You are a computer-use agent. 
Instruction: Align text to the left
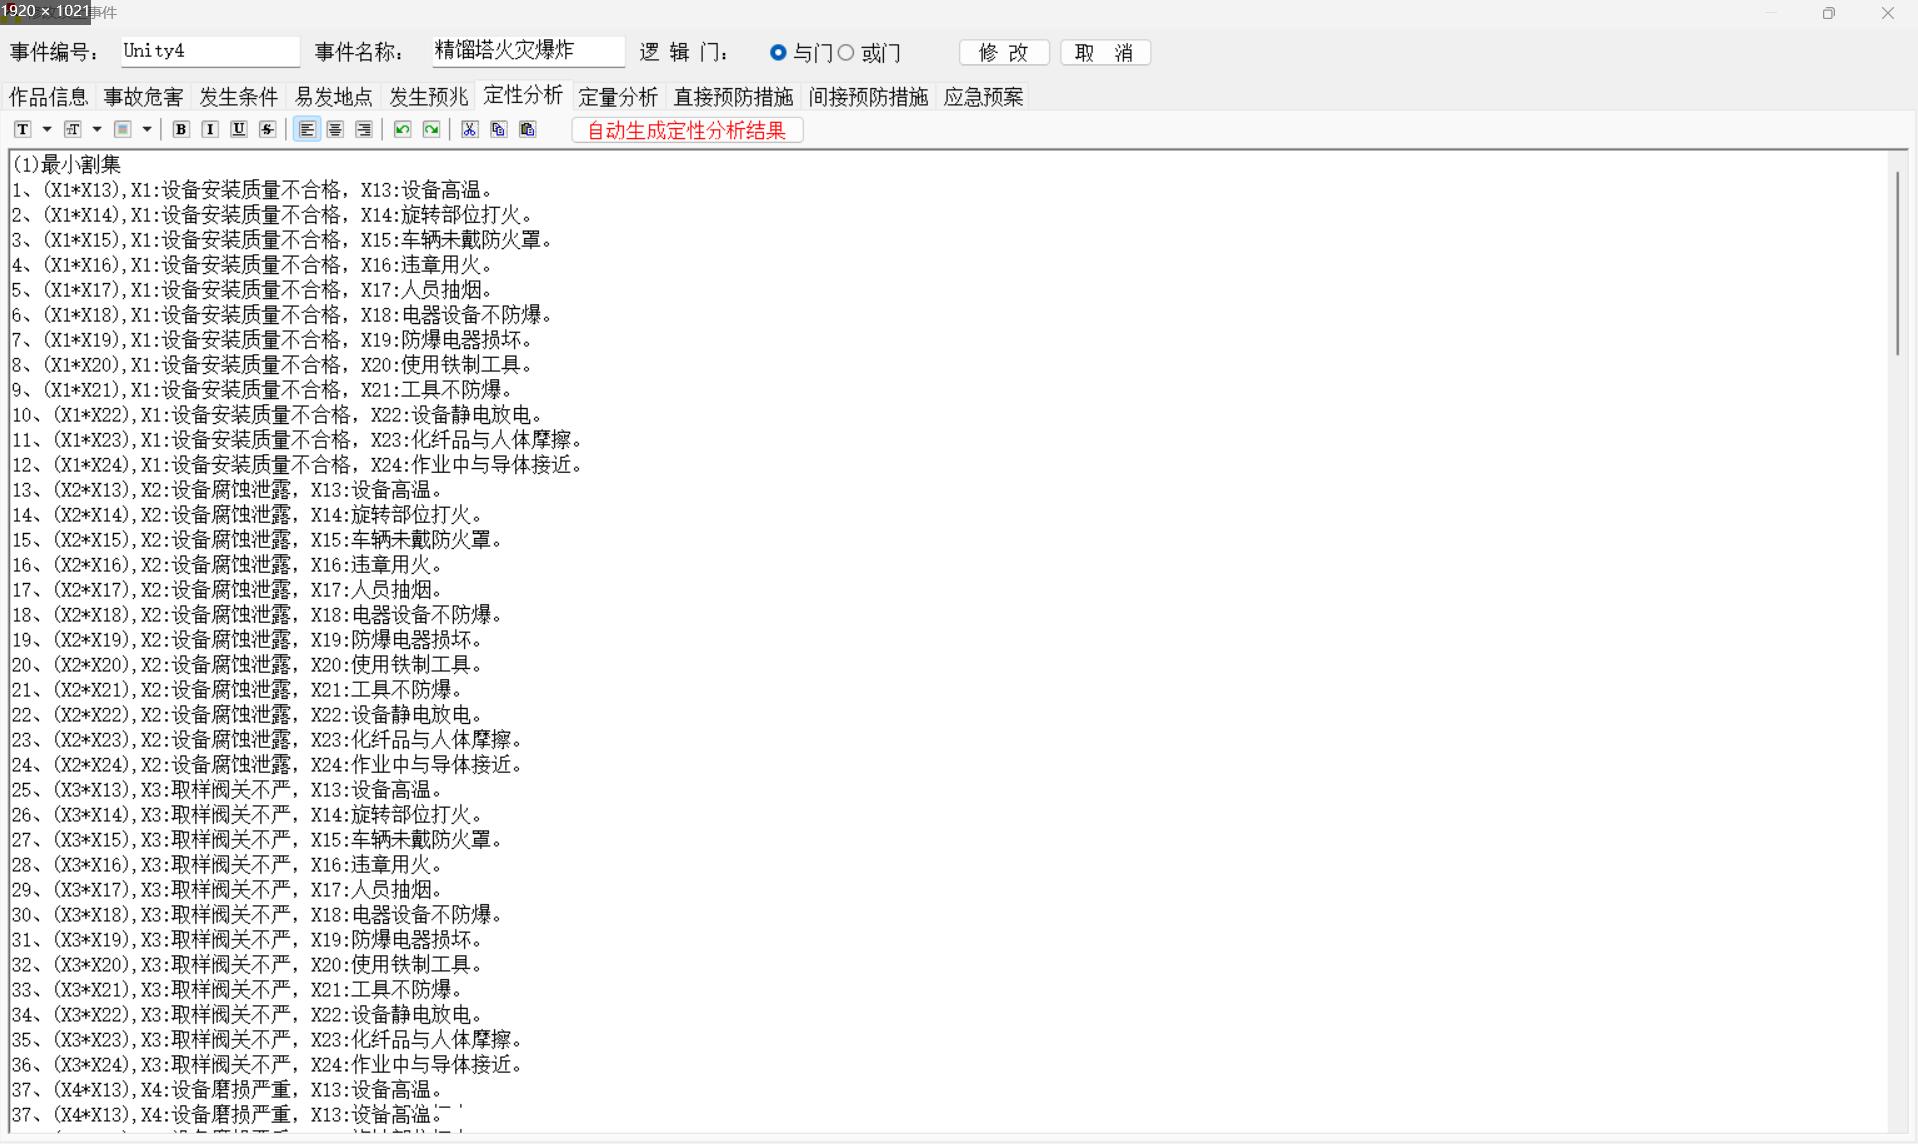306,129
